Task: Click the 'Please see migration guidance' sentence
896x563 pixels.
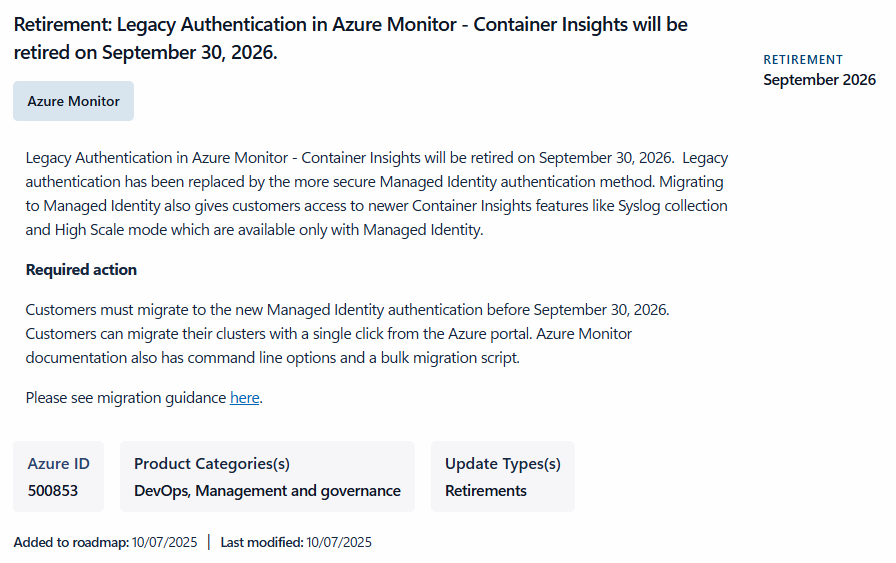Action: click(x=144, y=398)
